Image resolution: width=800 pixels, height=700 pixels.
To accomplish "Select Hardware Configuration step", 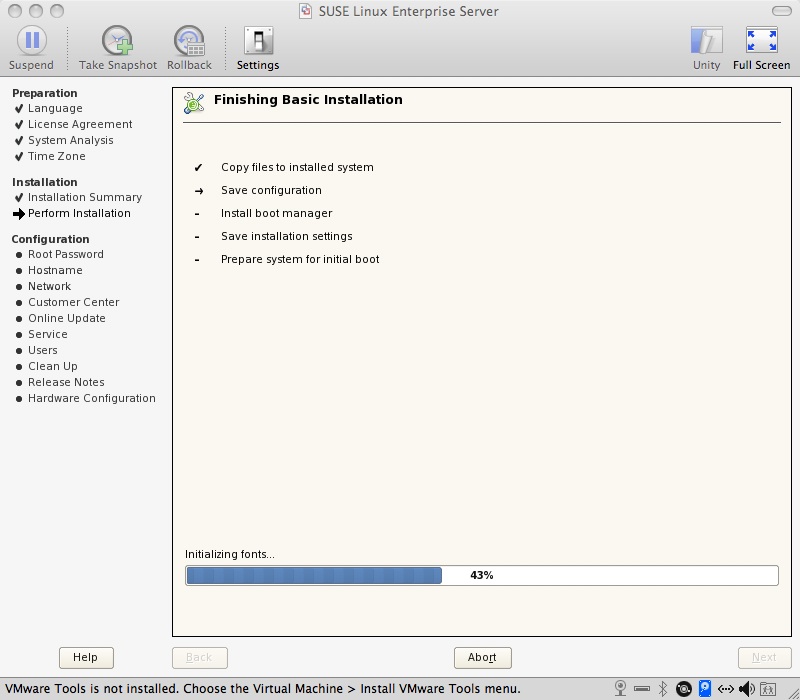I will (92, 398).
